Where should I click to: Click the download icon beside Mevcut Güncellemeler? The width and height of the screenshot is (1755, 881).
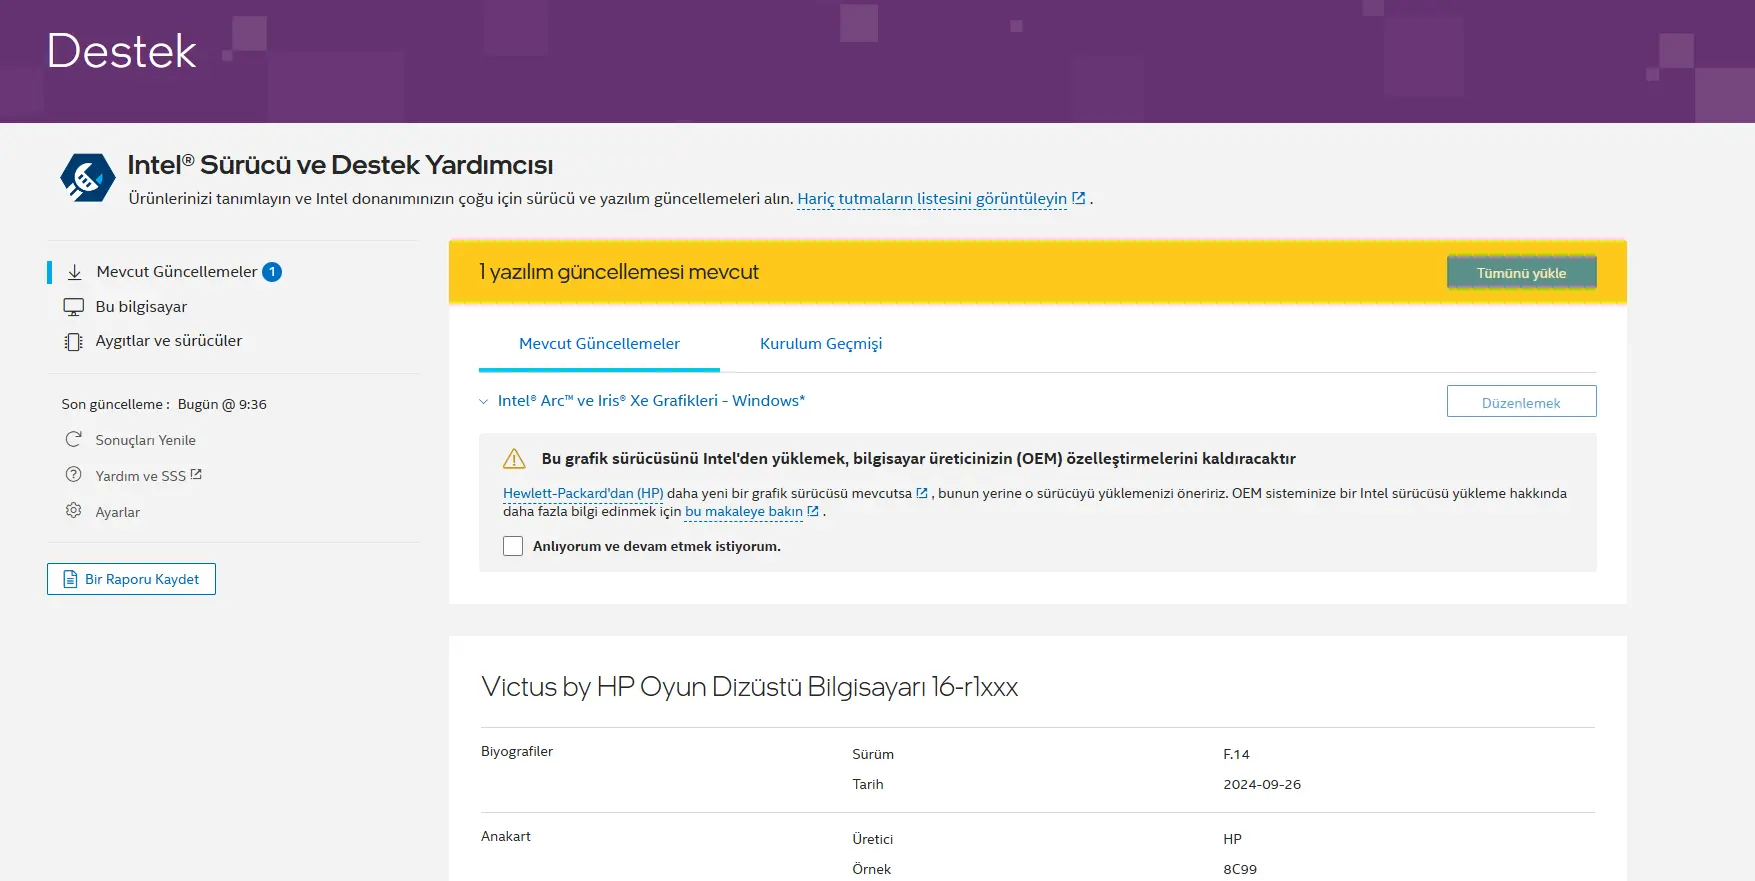(x=74, y=272)
